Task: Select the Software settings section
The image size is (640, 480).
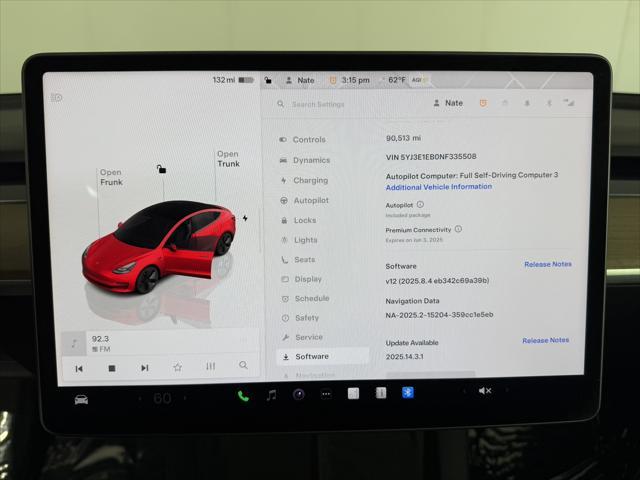Action: (x=323, y=356)
